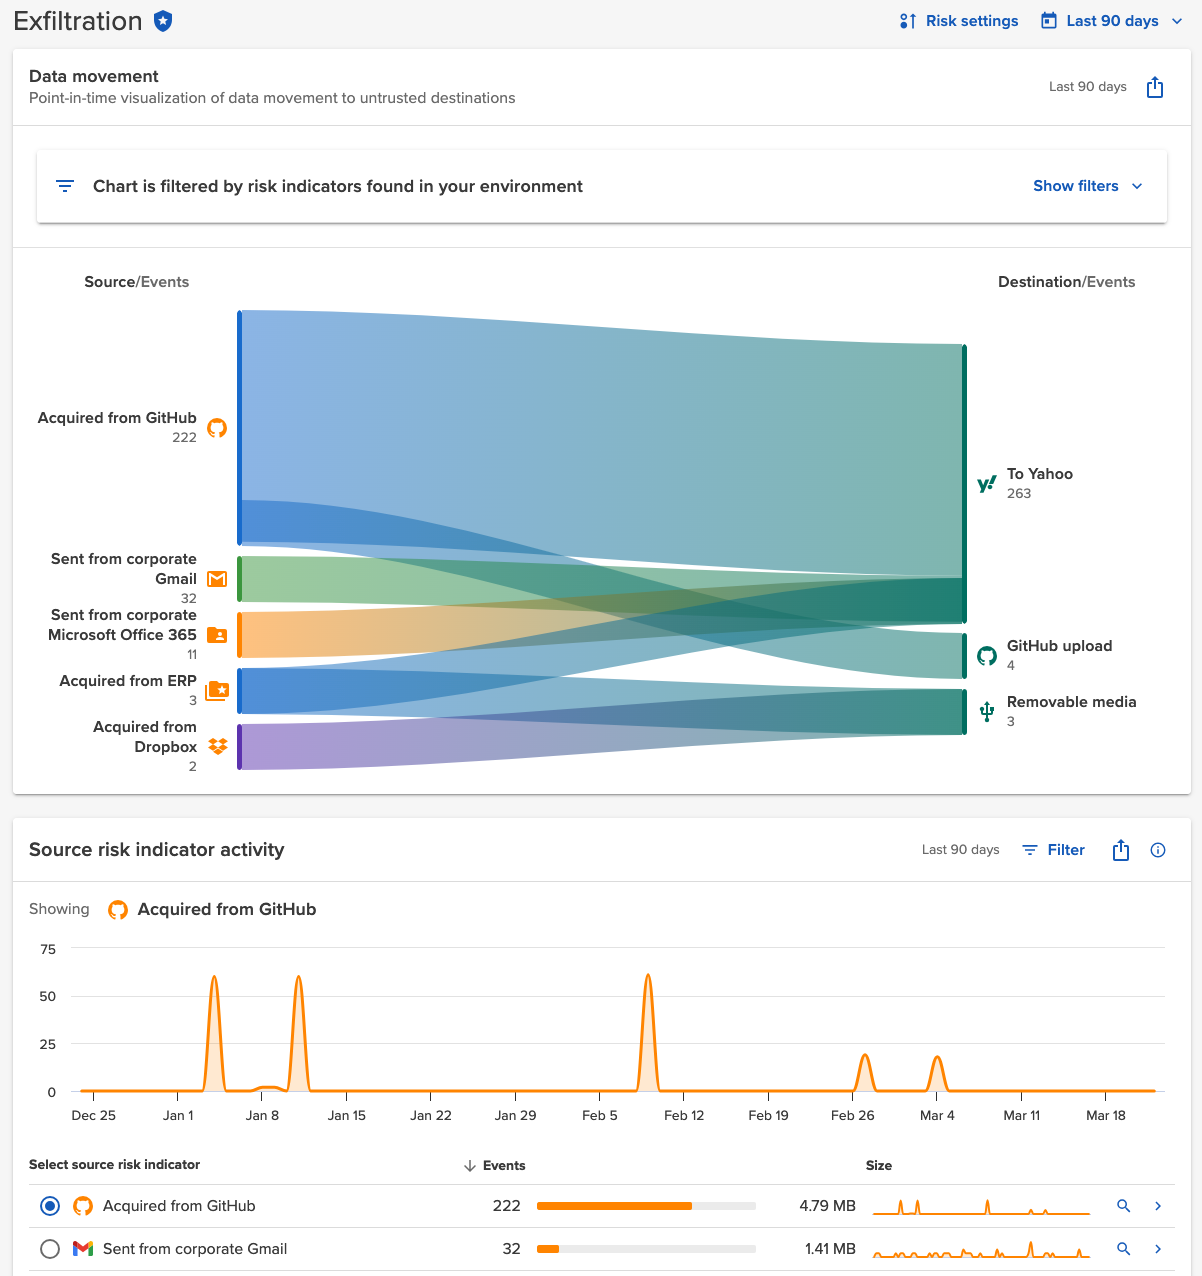Click the shield badge beside the Exfiltration title
The width and height of the screenshot is (1202, 1276).
tap(165, 20)
